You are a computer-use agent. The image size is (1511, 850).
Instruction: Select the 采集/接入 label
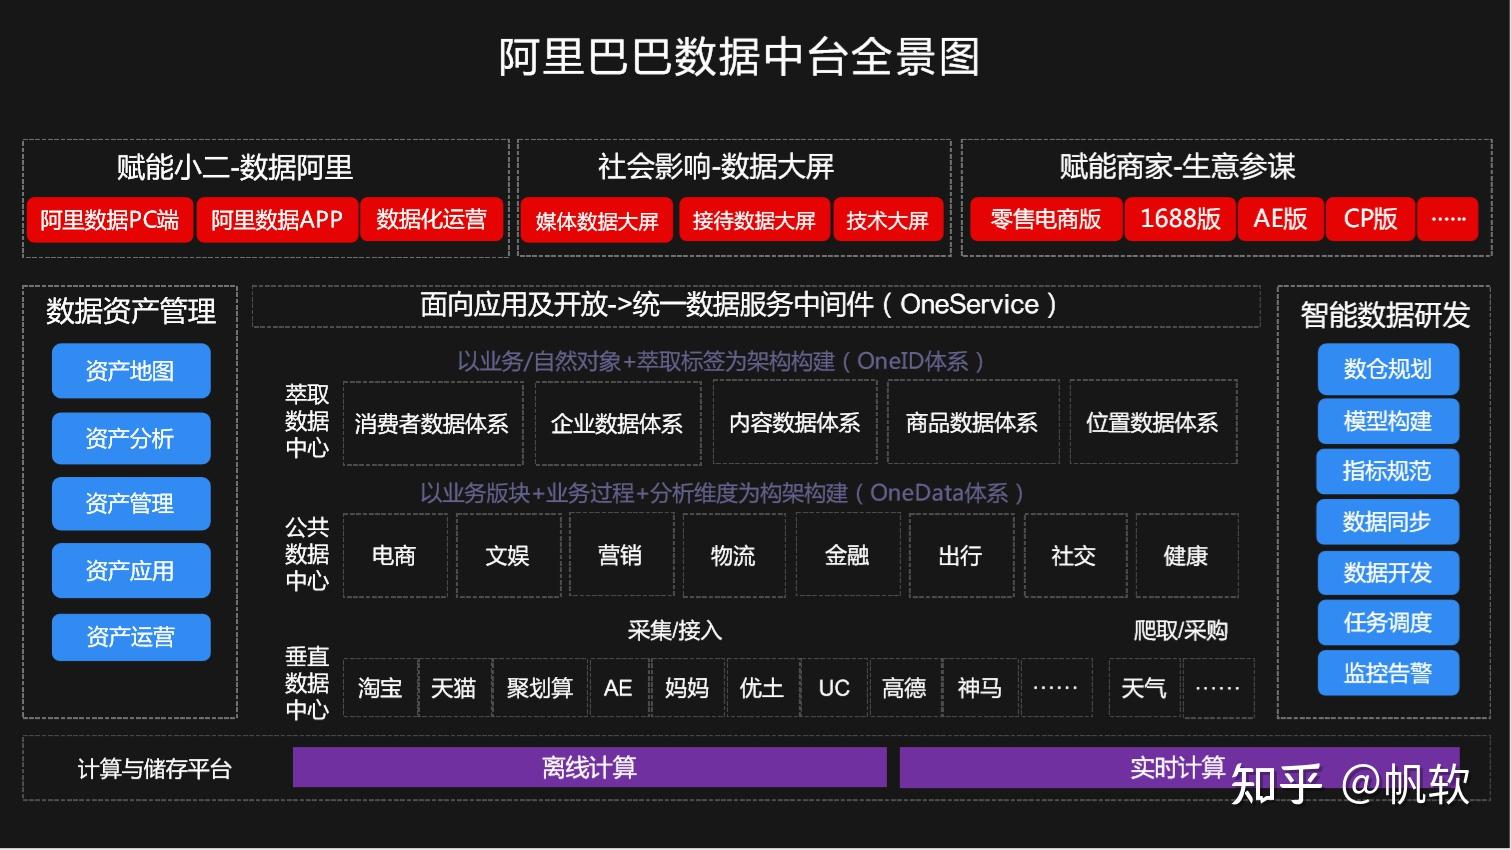(675, 630)
